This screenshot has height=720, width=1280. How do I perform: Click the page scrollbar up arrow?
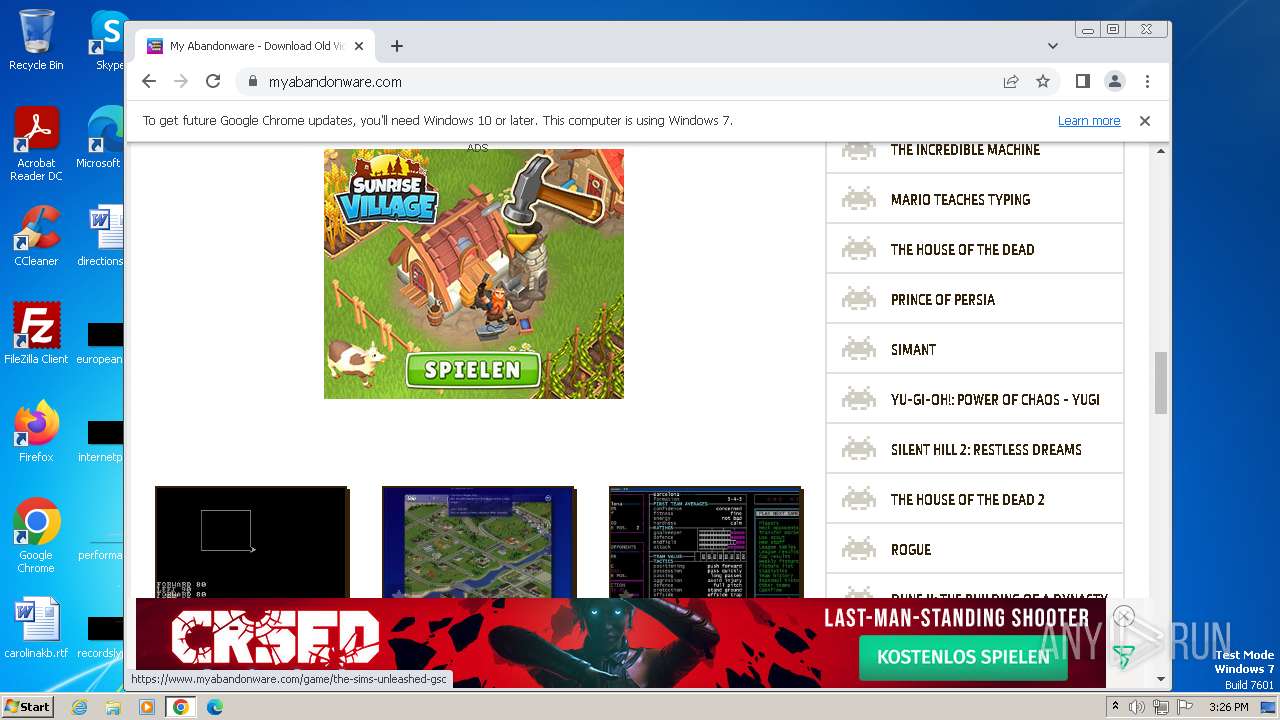[x=1160, y=151]
